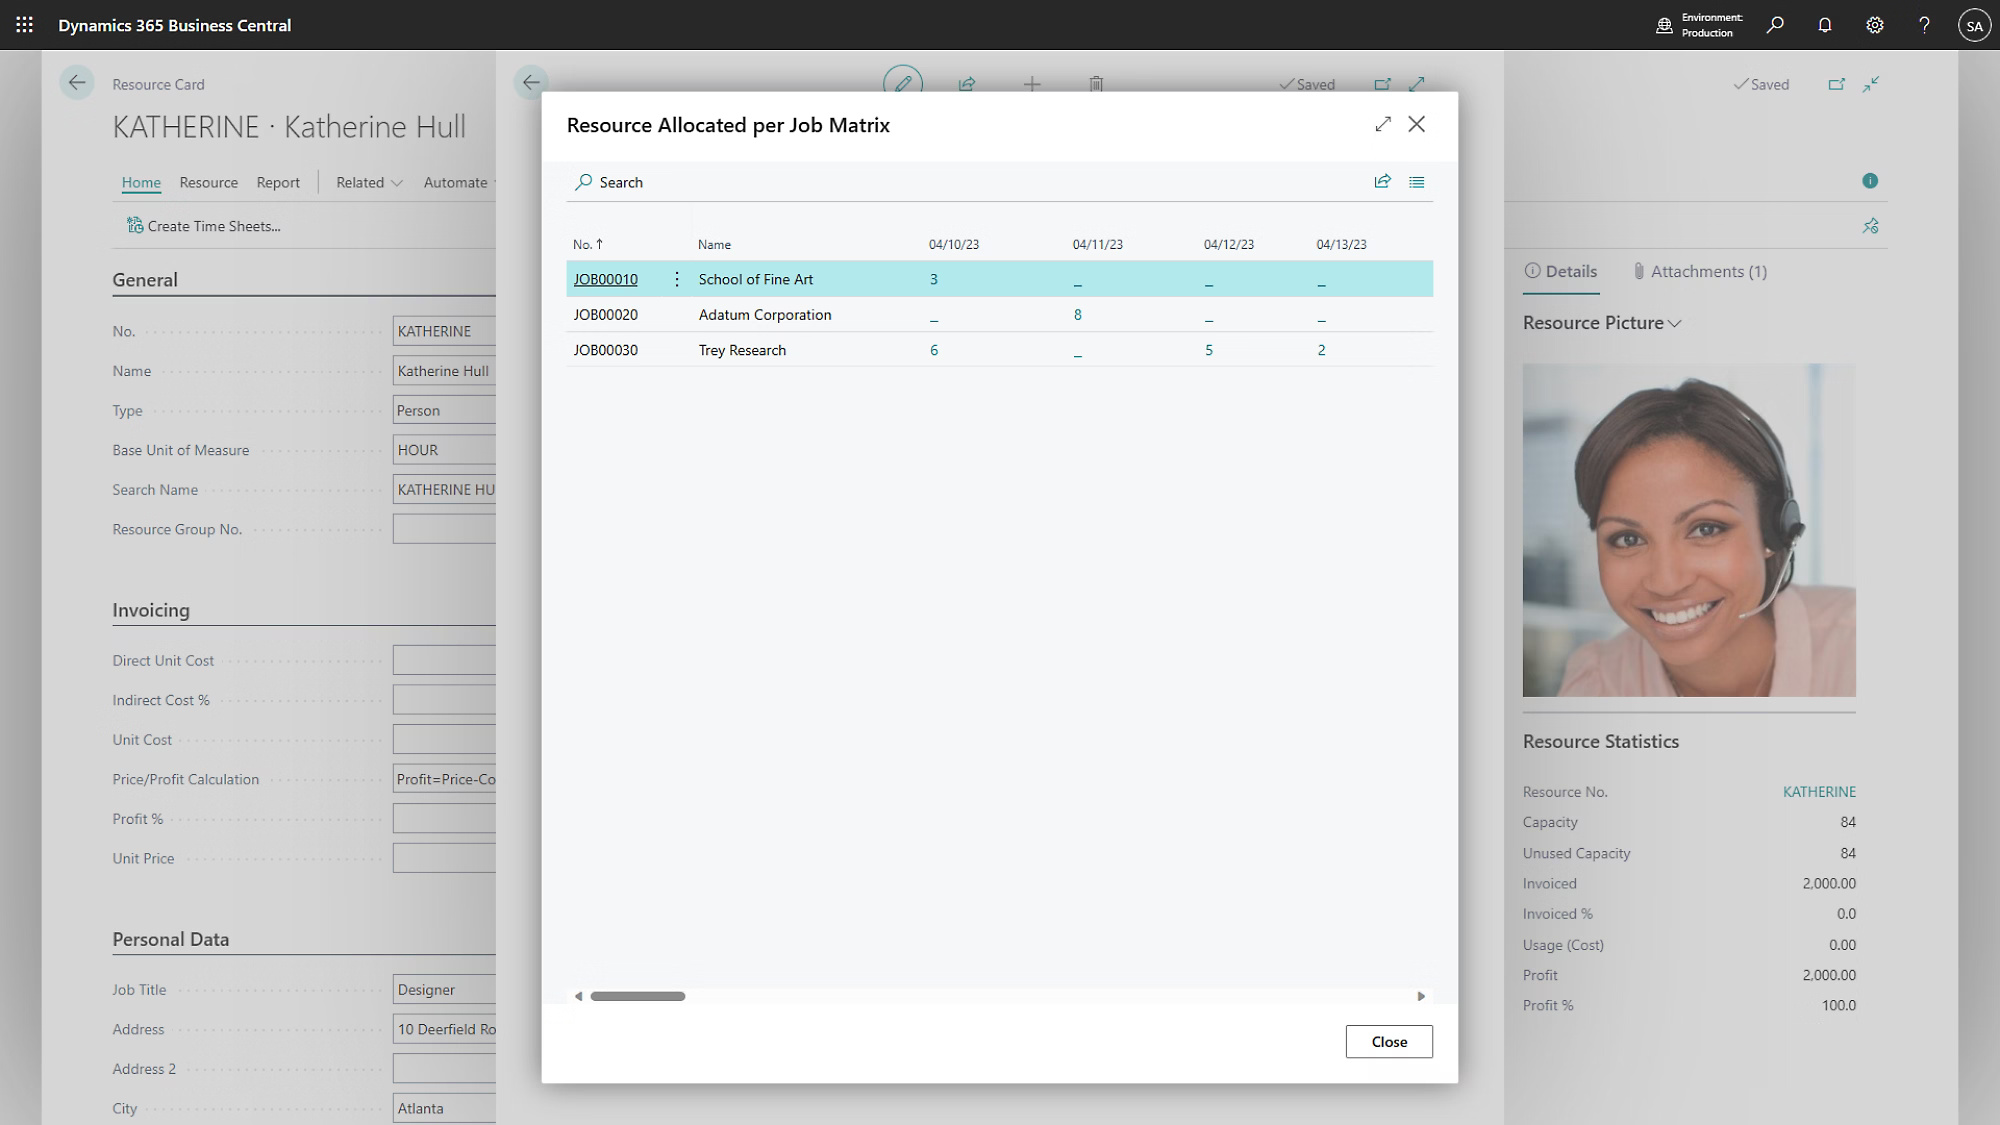2000x1125 pixels.
Task: Click the Close button on the dialog
Action: click(1389, 1041)
